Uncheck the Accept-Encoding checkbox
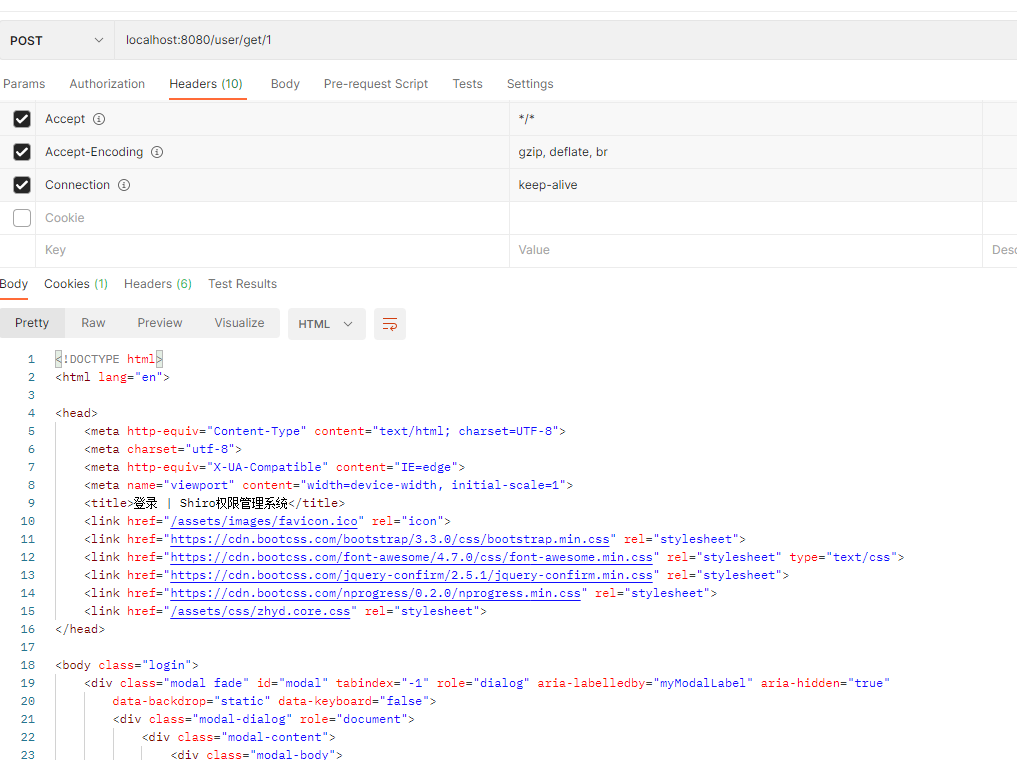 (x=21, y=152)
